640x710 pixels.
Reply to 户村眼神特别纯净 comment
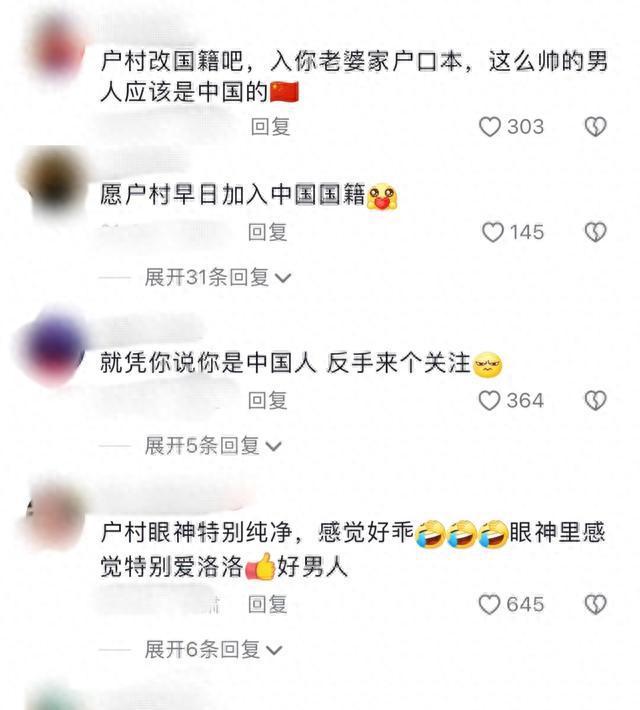coord(268,604)
